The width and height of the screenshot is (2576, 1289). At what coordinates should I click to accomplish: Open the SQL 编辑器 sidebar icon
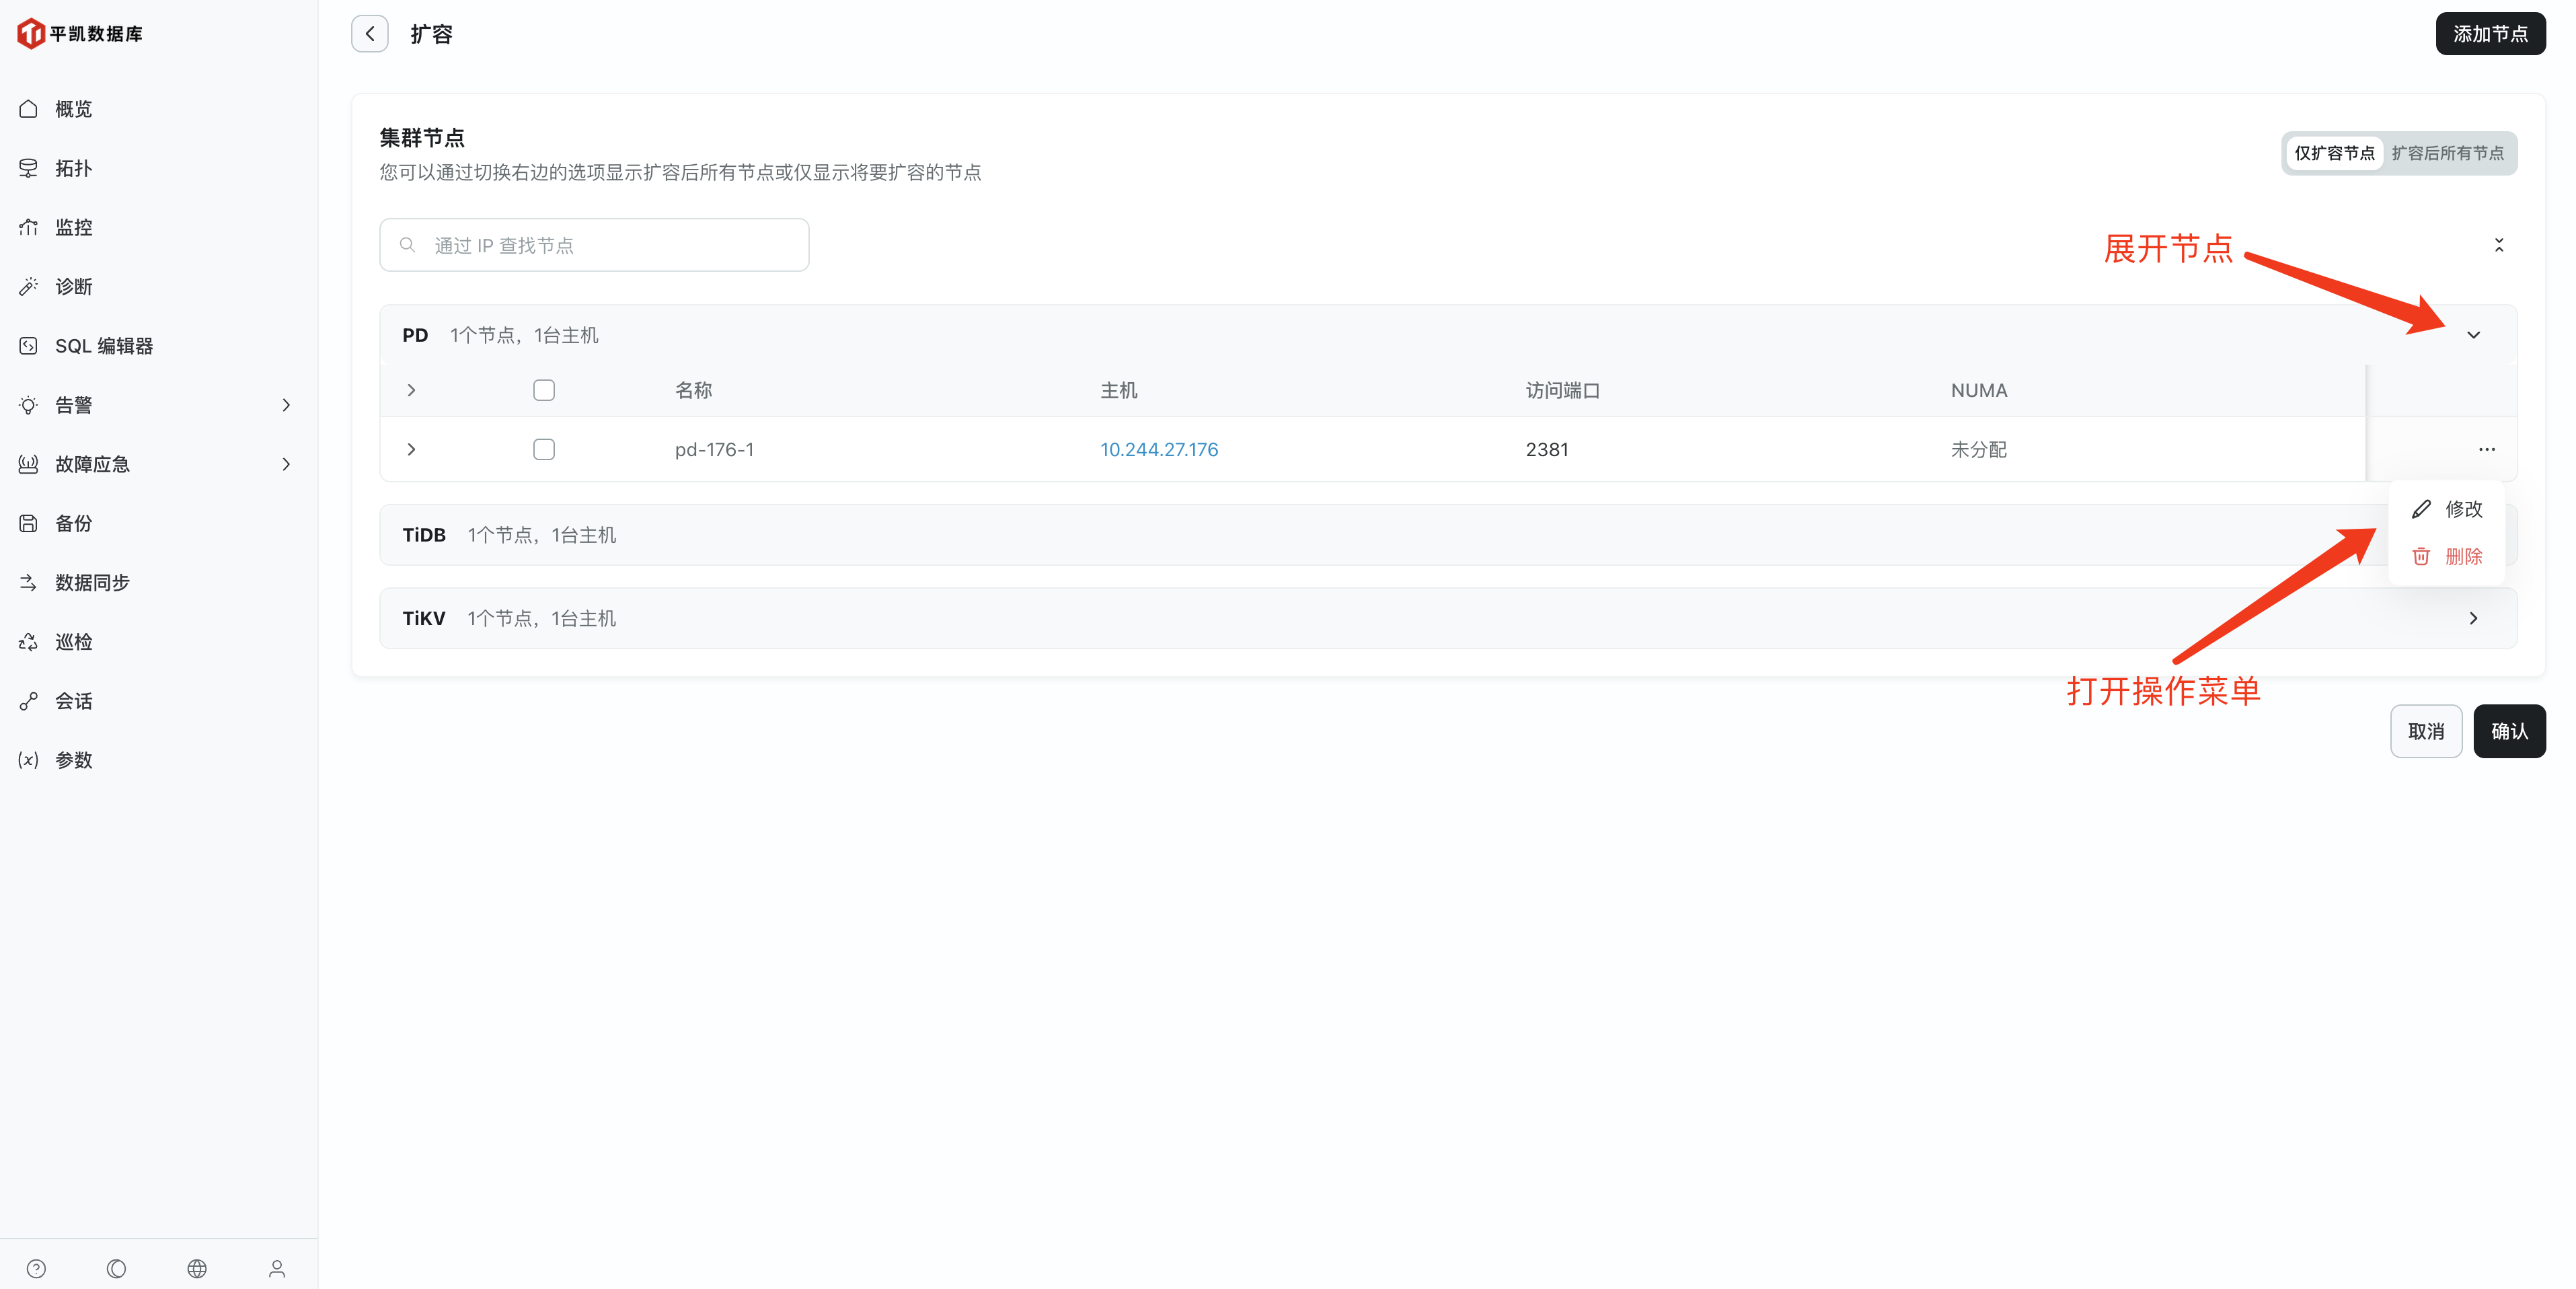tap(29, 346)
